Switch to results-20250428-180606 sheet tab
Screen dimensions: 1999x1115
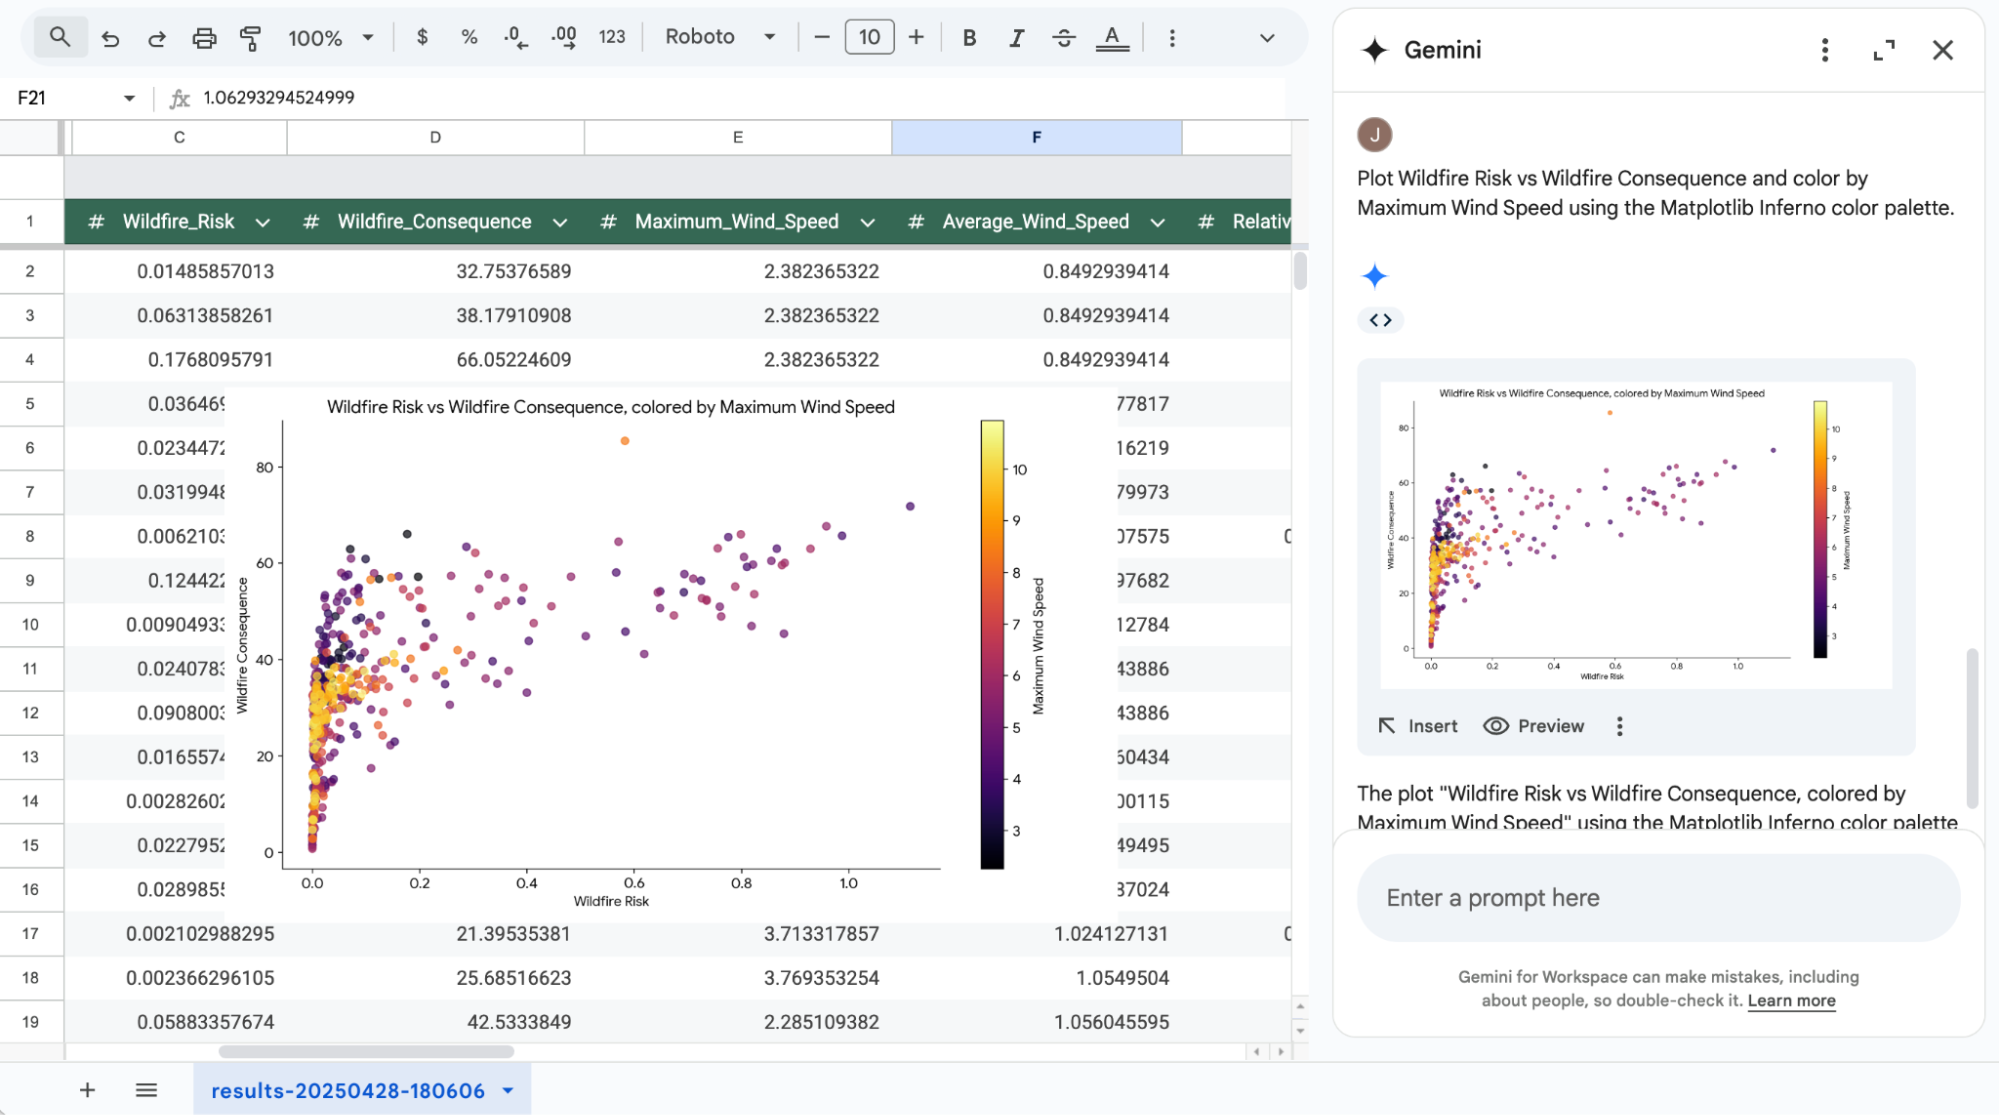[x=348, y=1090]
